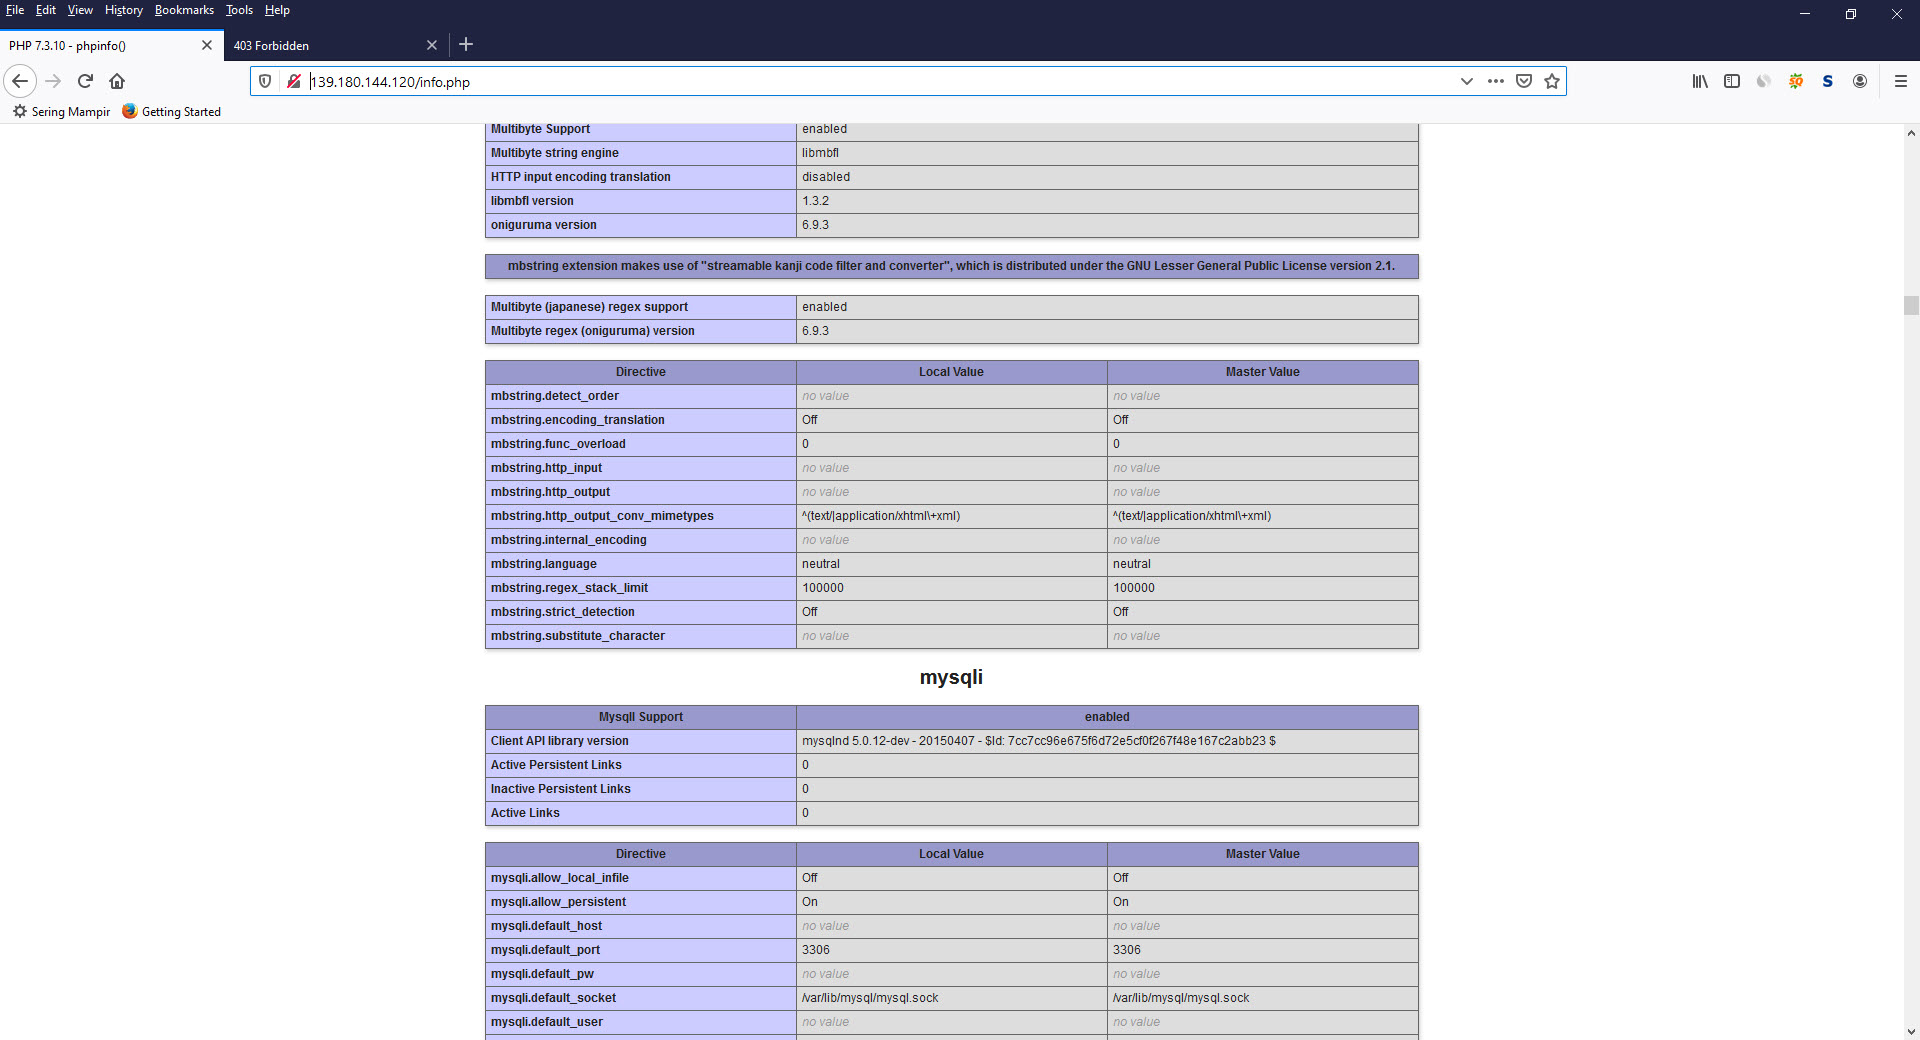Click the back navigation arrow
This screenshot has width=1920, height=1040.
tap(20, 81)
